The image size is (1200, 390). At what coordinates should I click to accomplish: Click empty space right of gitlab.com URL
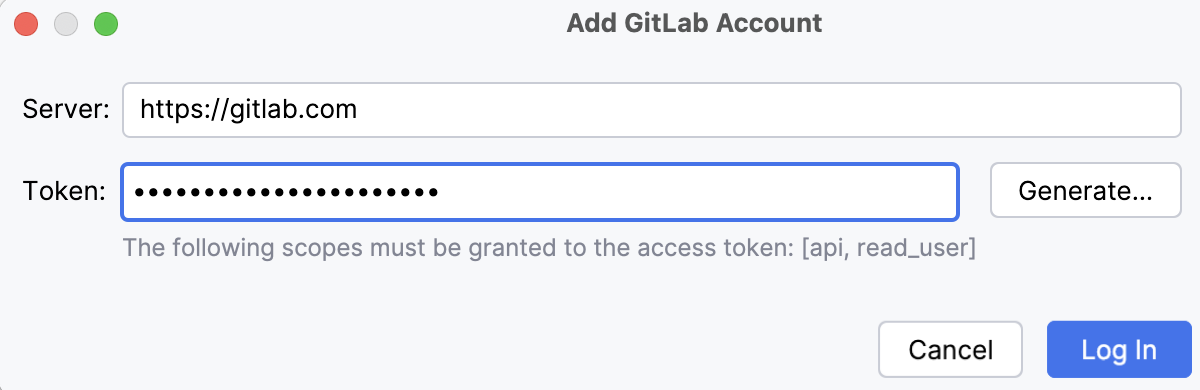769,109
